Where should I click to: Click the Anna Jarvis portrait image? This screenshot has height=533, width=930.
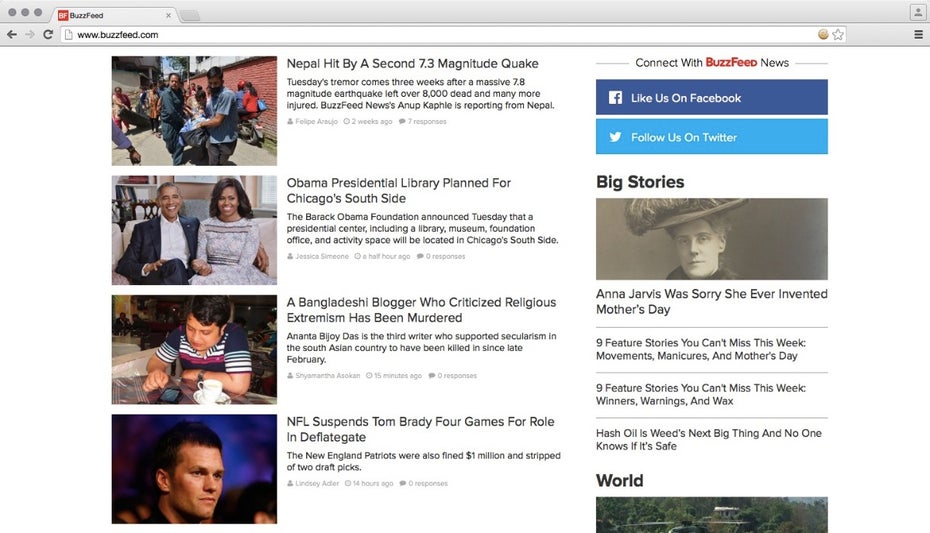point(712,239)
